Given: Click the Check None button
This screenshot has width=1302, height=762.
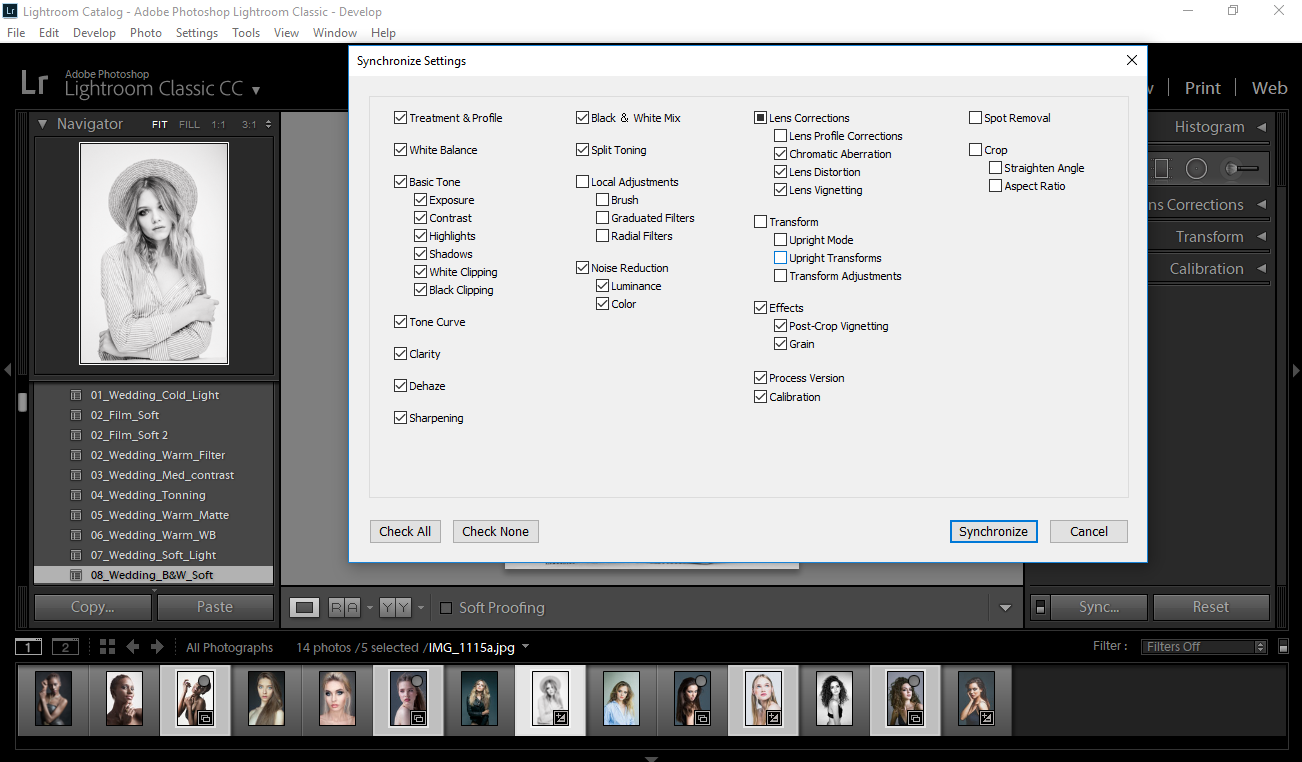Looking at the screenshot, I should coord(495,531).
